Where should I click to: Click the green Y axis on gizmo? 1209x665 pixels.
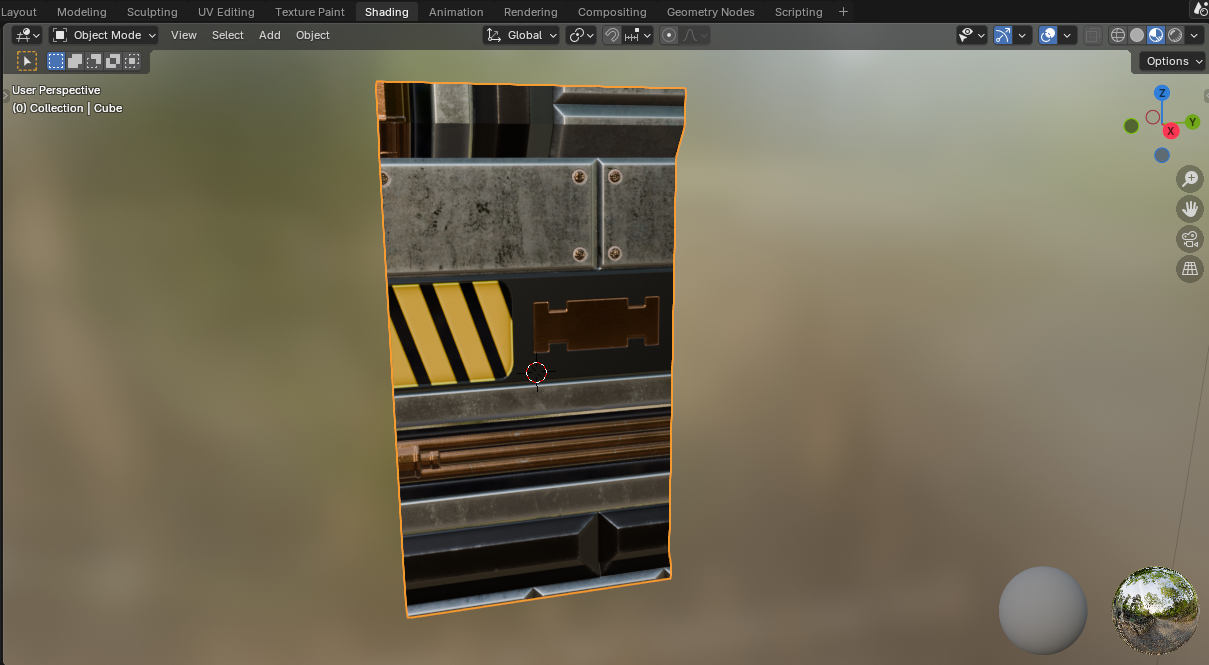(1192, 122)
